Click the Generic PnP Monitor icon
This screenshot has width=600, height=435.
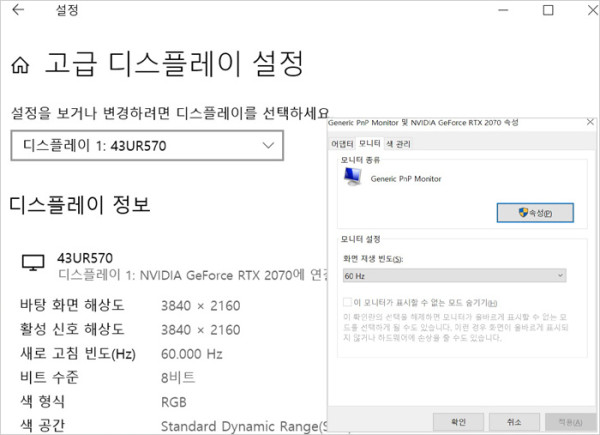pyautogui.click(x=351, y=177)
